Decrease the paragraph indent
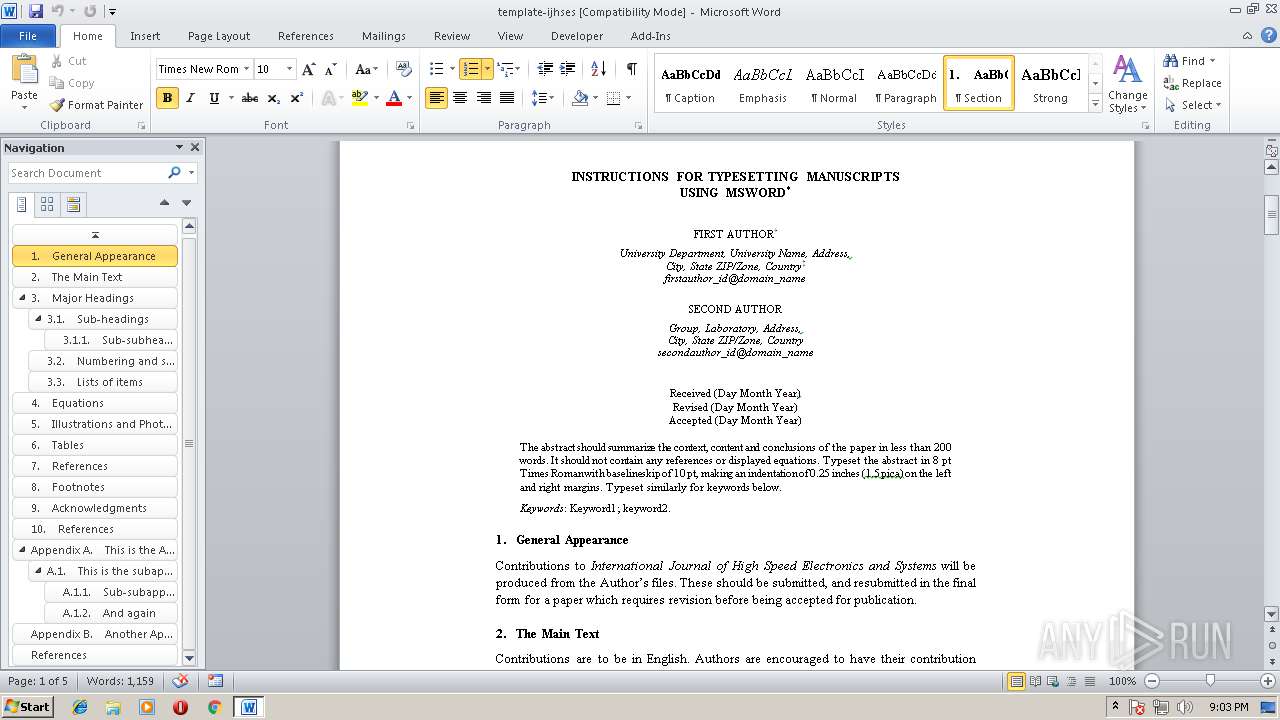 click(545, 70)
